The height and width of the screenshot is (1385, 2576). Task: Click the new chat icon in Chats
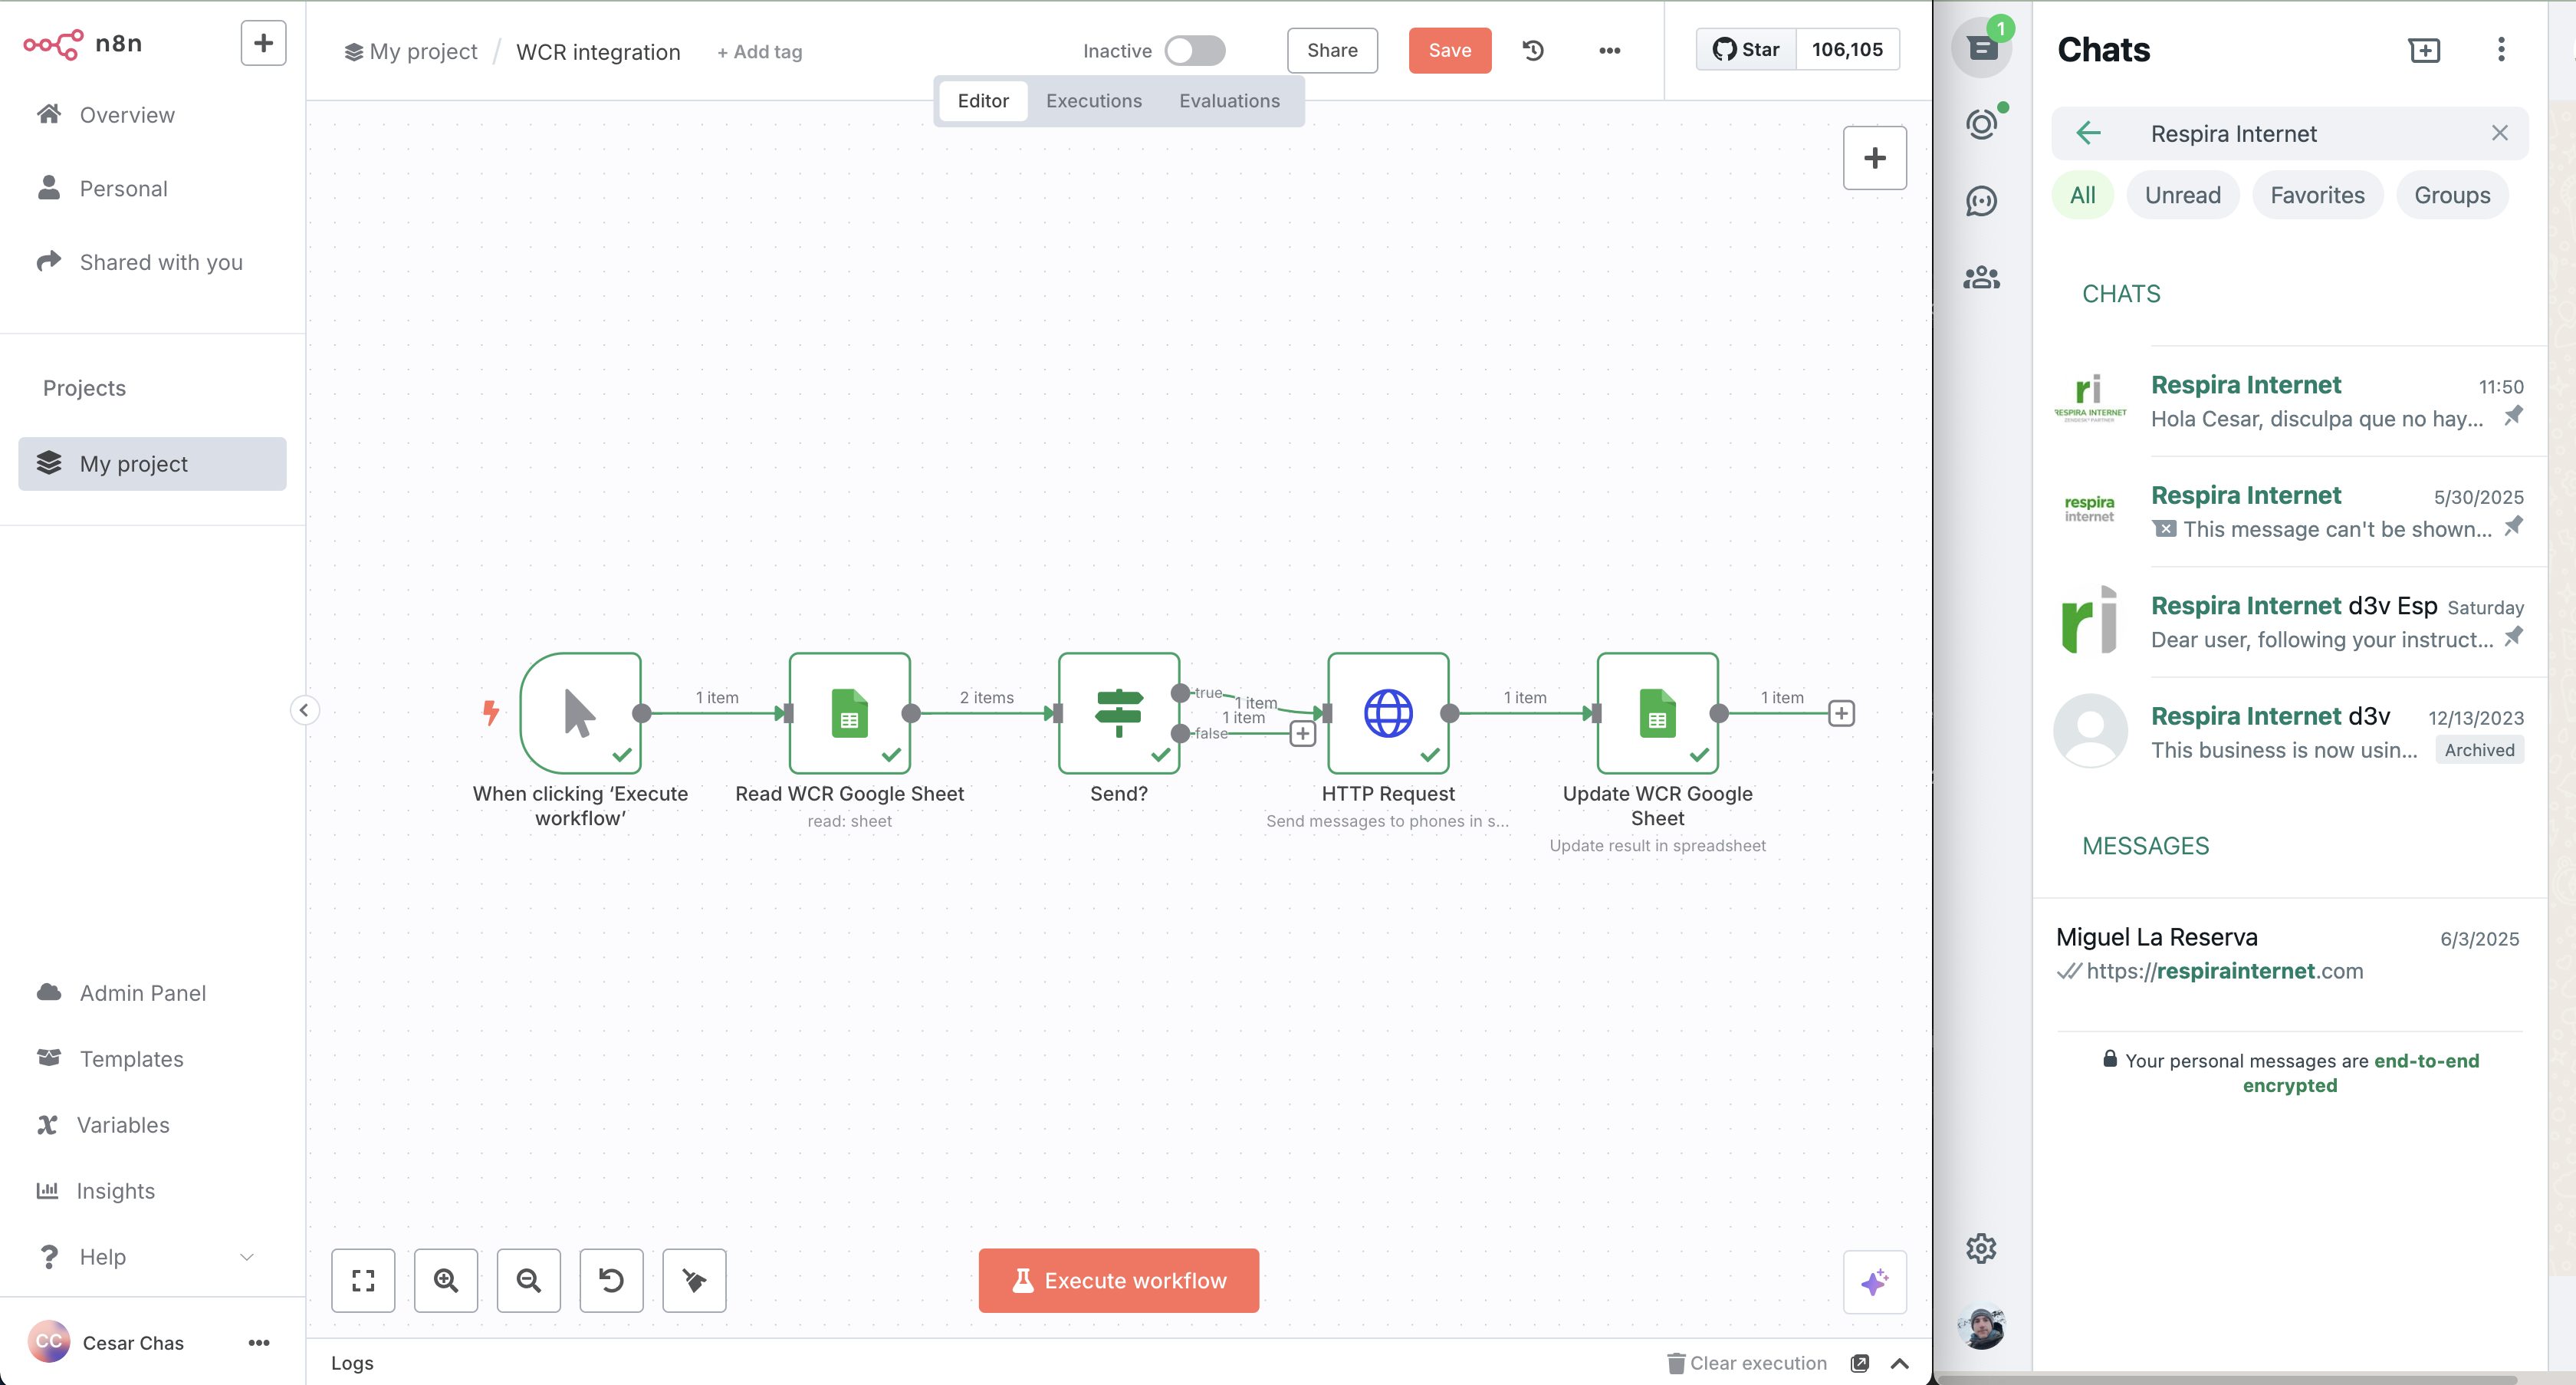[x=2424, y=50]
